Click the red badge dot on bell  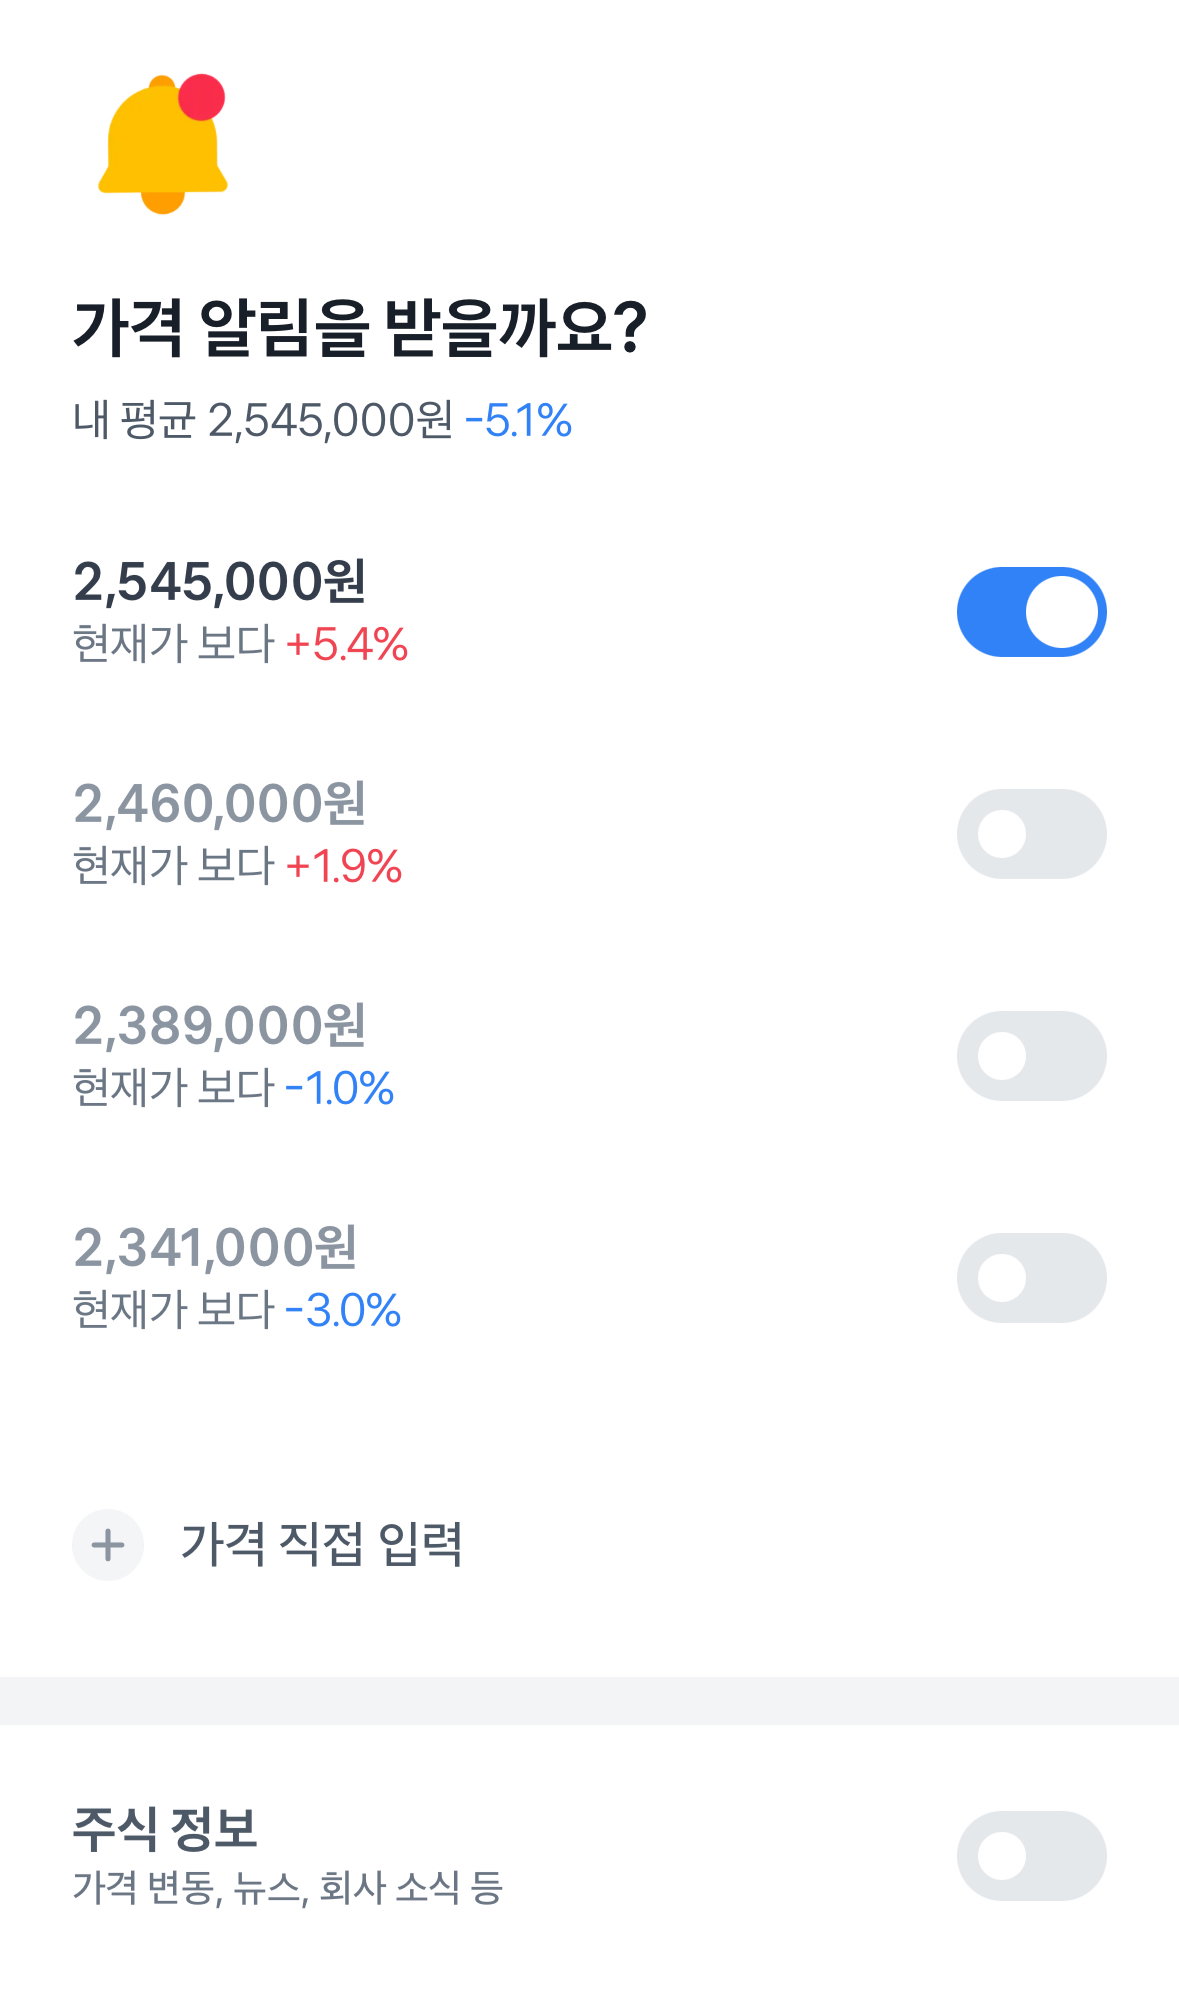click(201, 97)
